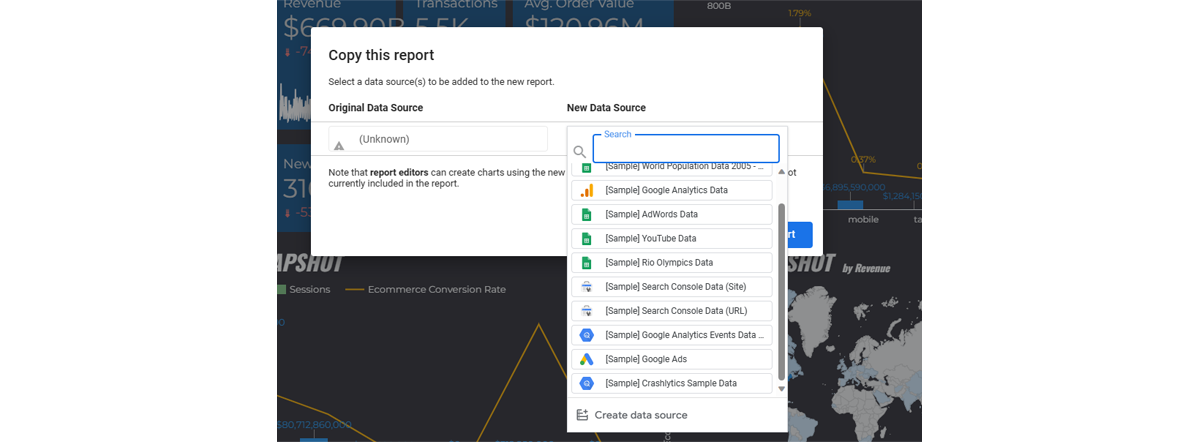Image resolution: width=1200 pixels, height=442 pixels.
Task: Select [Sample] Google Analytics Events Data BigQuery icon
Action: coord(587,335)
